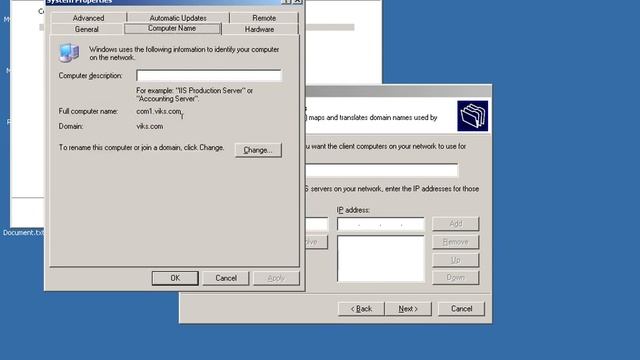Select the Remote tab
640x360 pixels.
tap(264, 18)
